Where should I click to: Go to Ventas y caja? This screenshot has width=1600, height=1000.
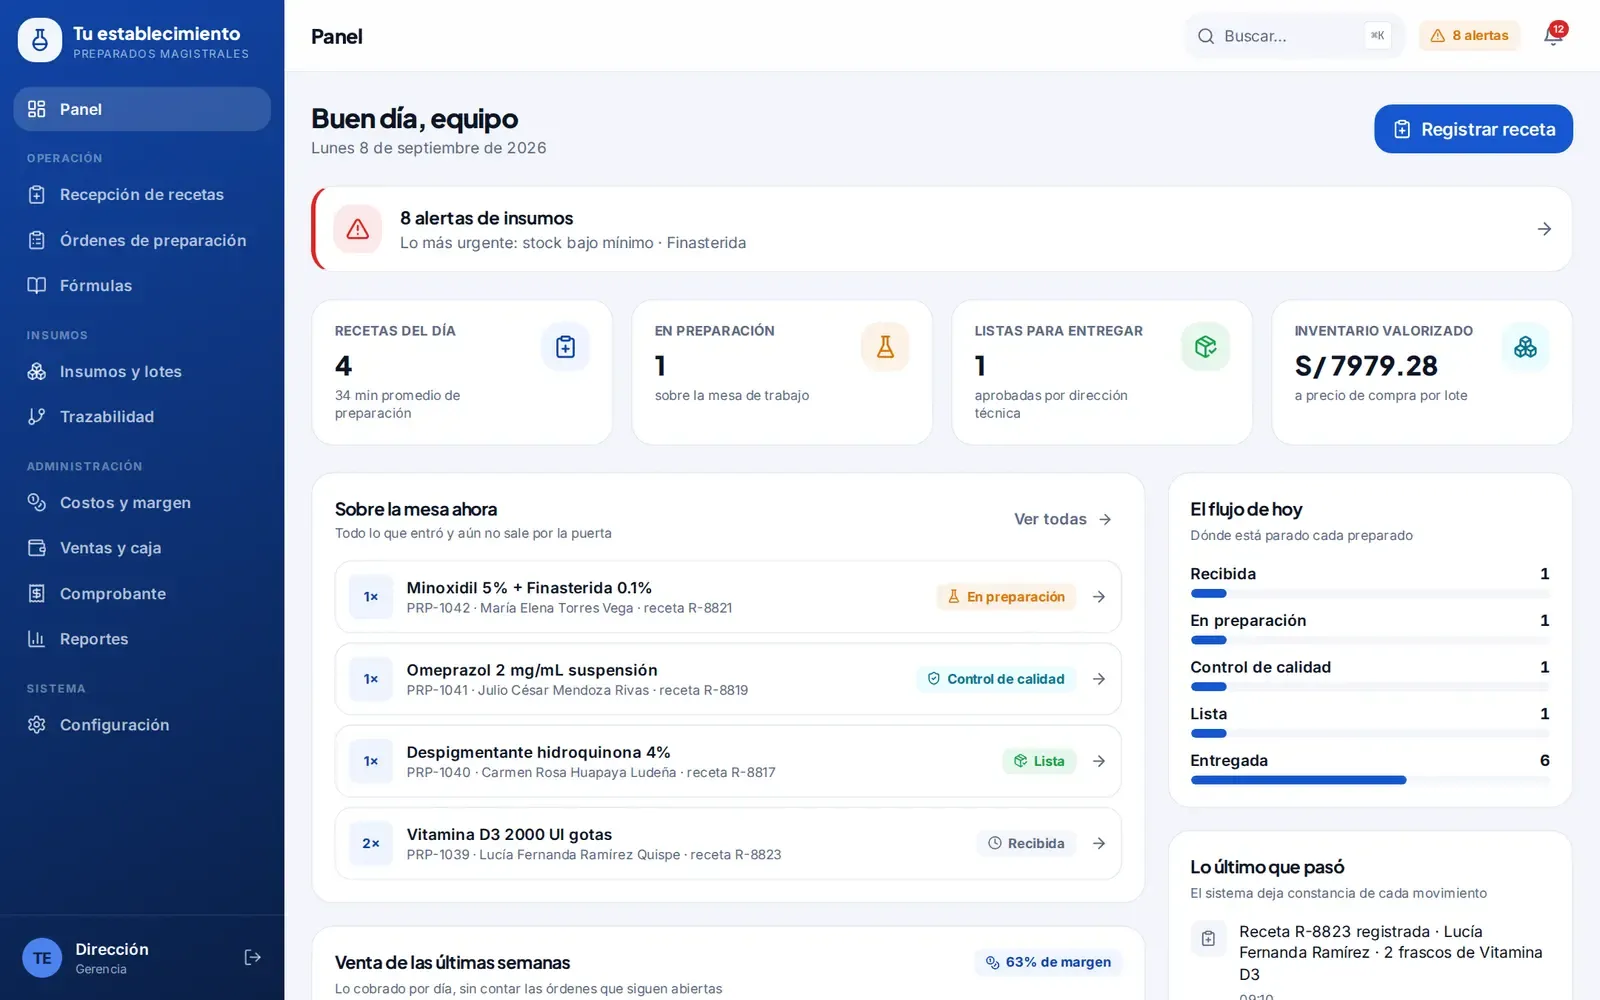(x=142, y=548)
